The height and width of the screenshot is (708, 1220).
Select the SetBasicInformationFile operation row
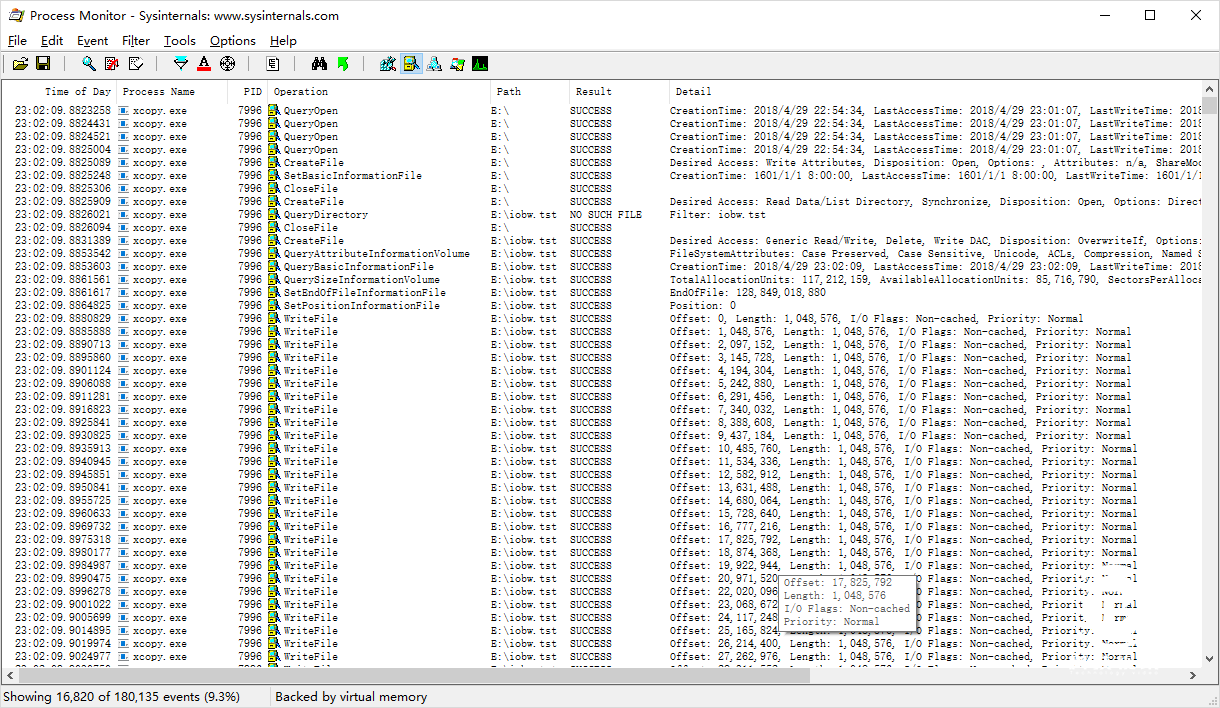pyautogui.click(x=603, y=176)
